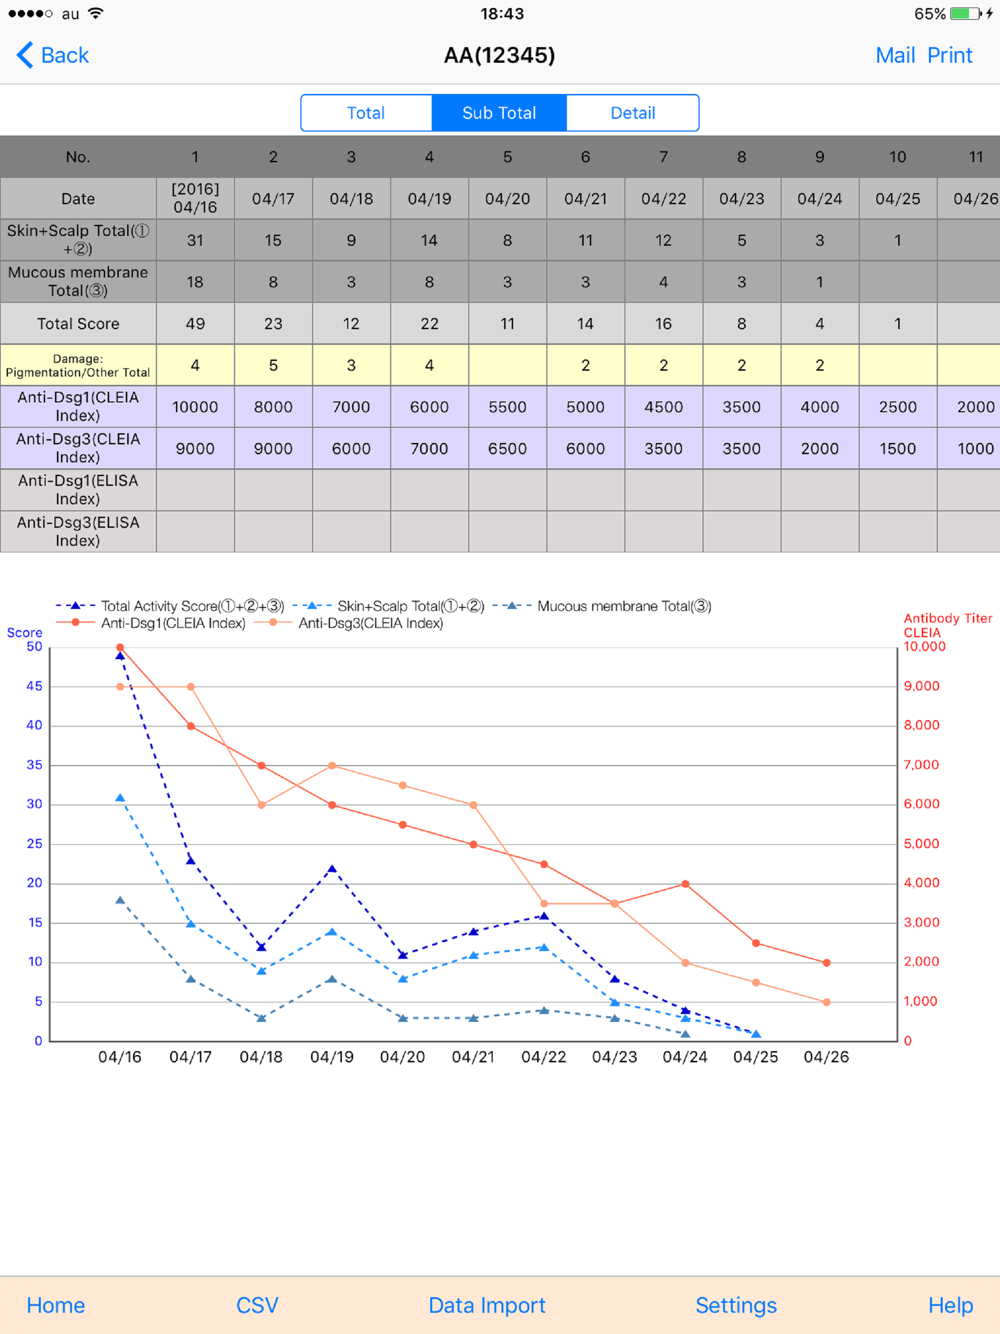Viewport: 1000px width, 1334px height.
Task: Tap the 04/19 label on chart axis
Action: 332,1057
